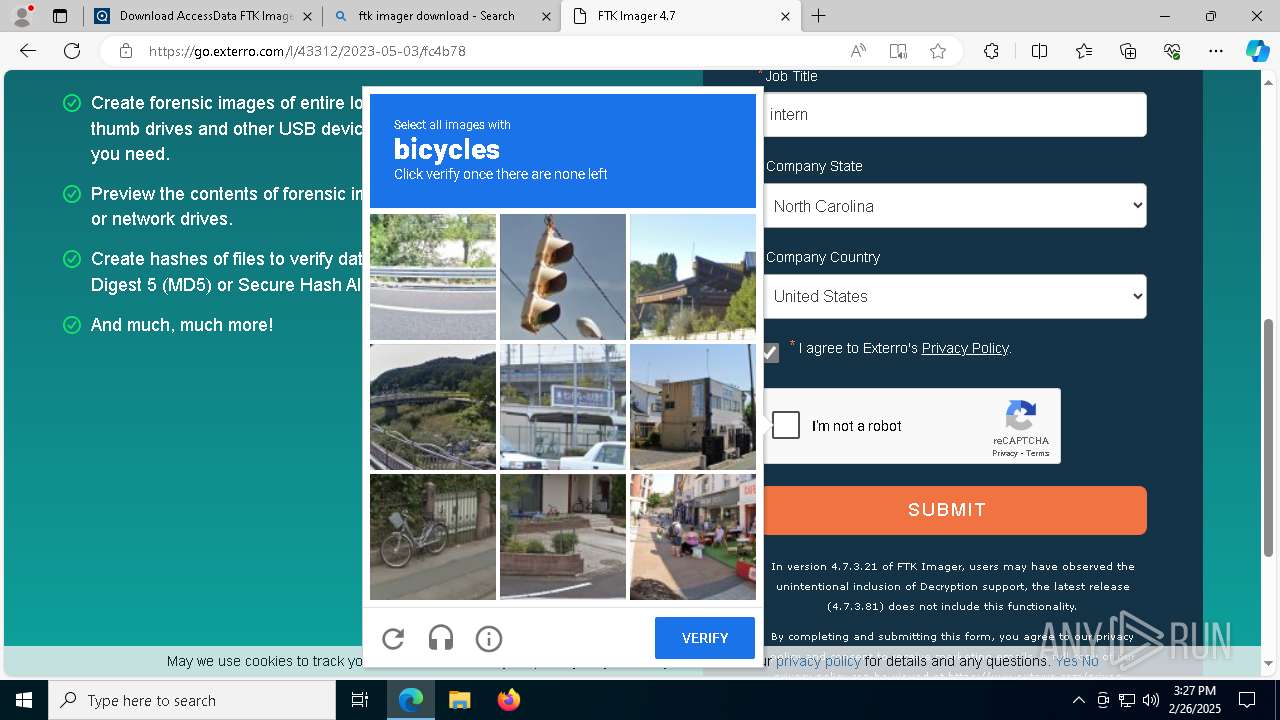
Task: Click the Job Title input field
Action: click(x=955, y=115)
